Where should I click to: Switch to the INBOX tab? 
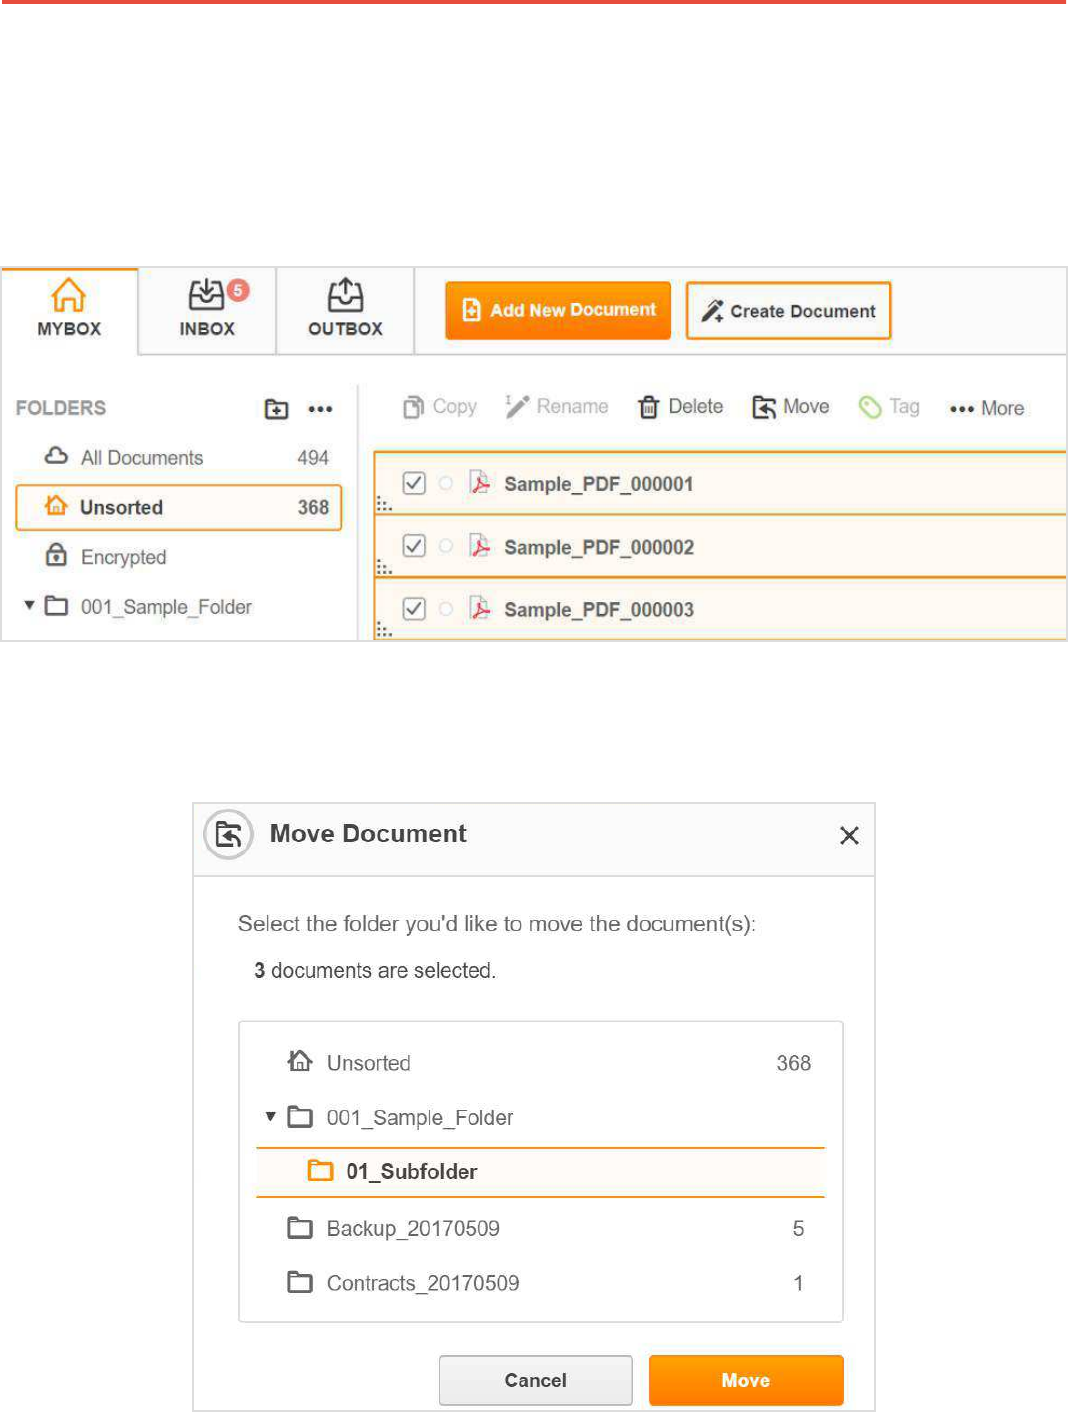(207, 310)
